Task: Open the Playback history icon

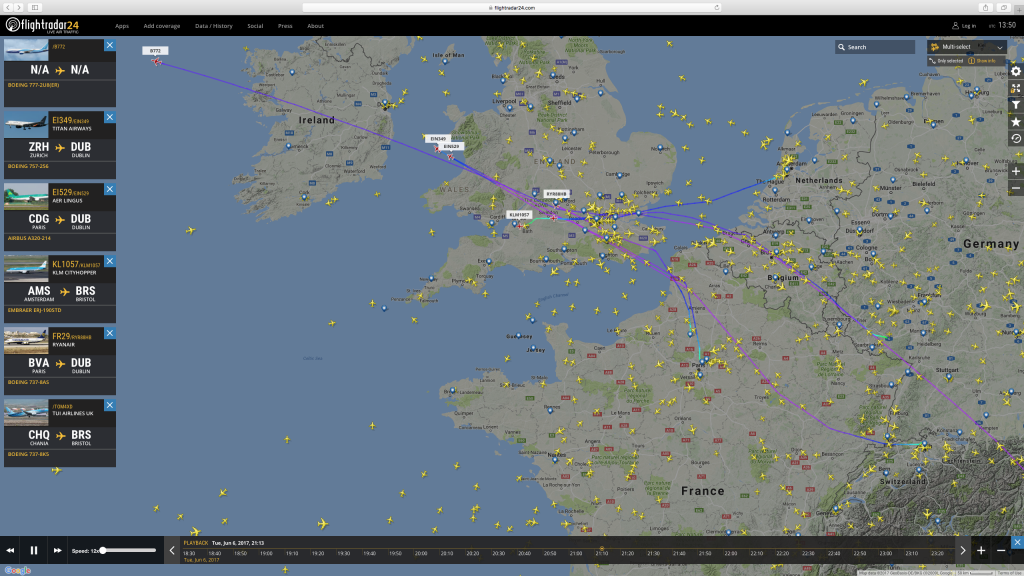Action: point(1016,138)
